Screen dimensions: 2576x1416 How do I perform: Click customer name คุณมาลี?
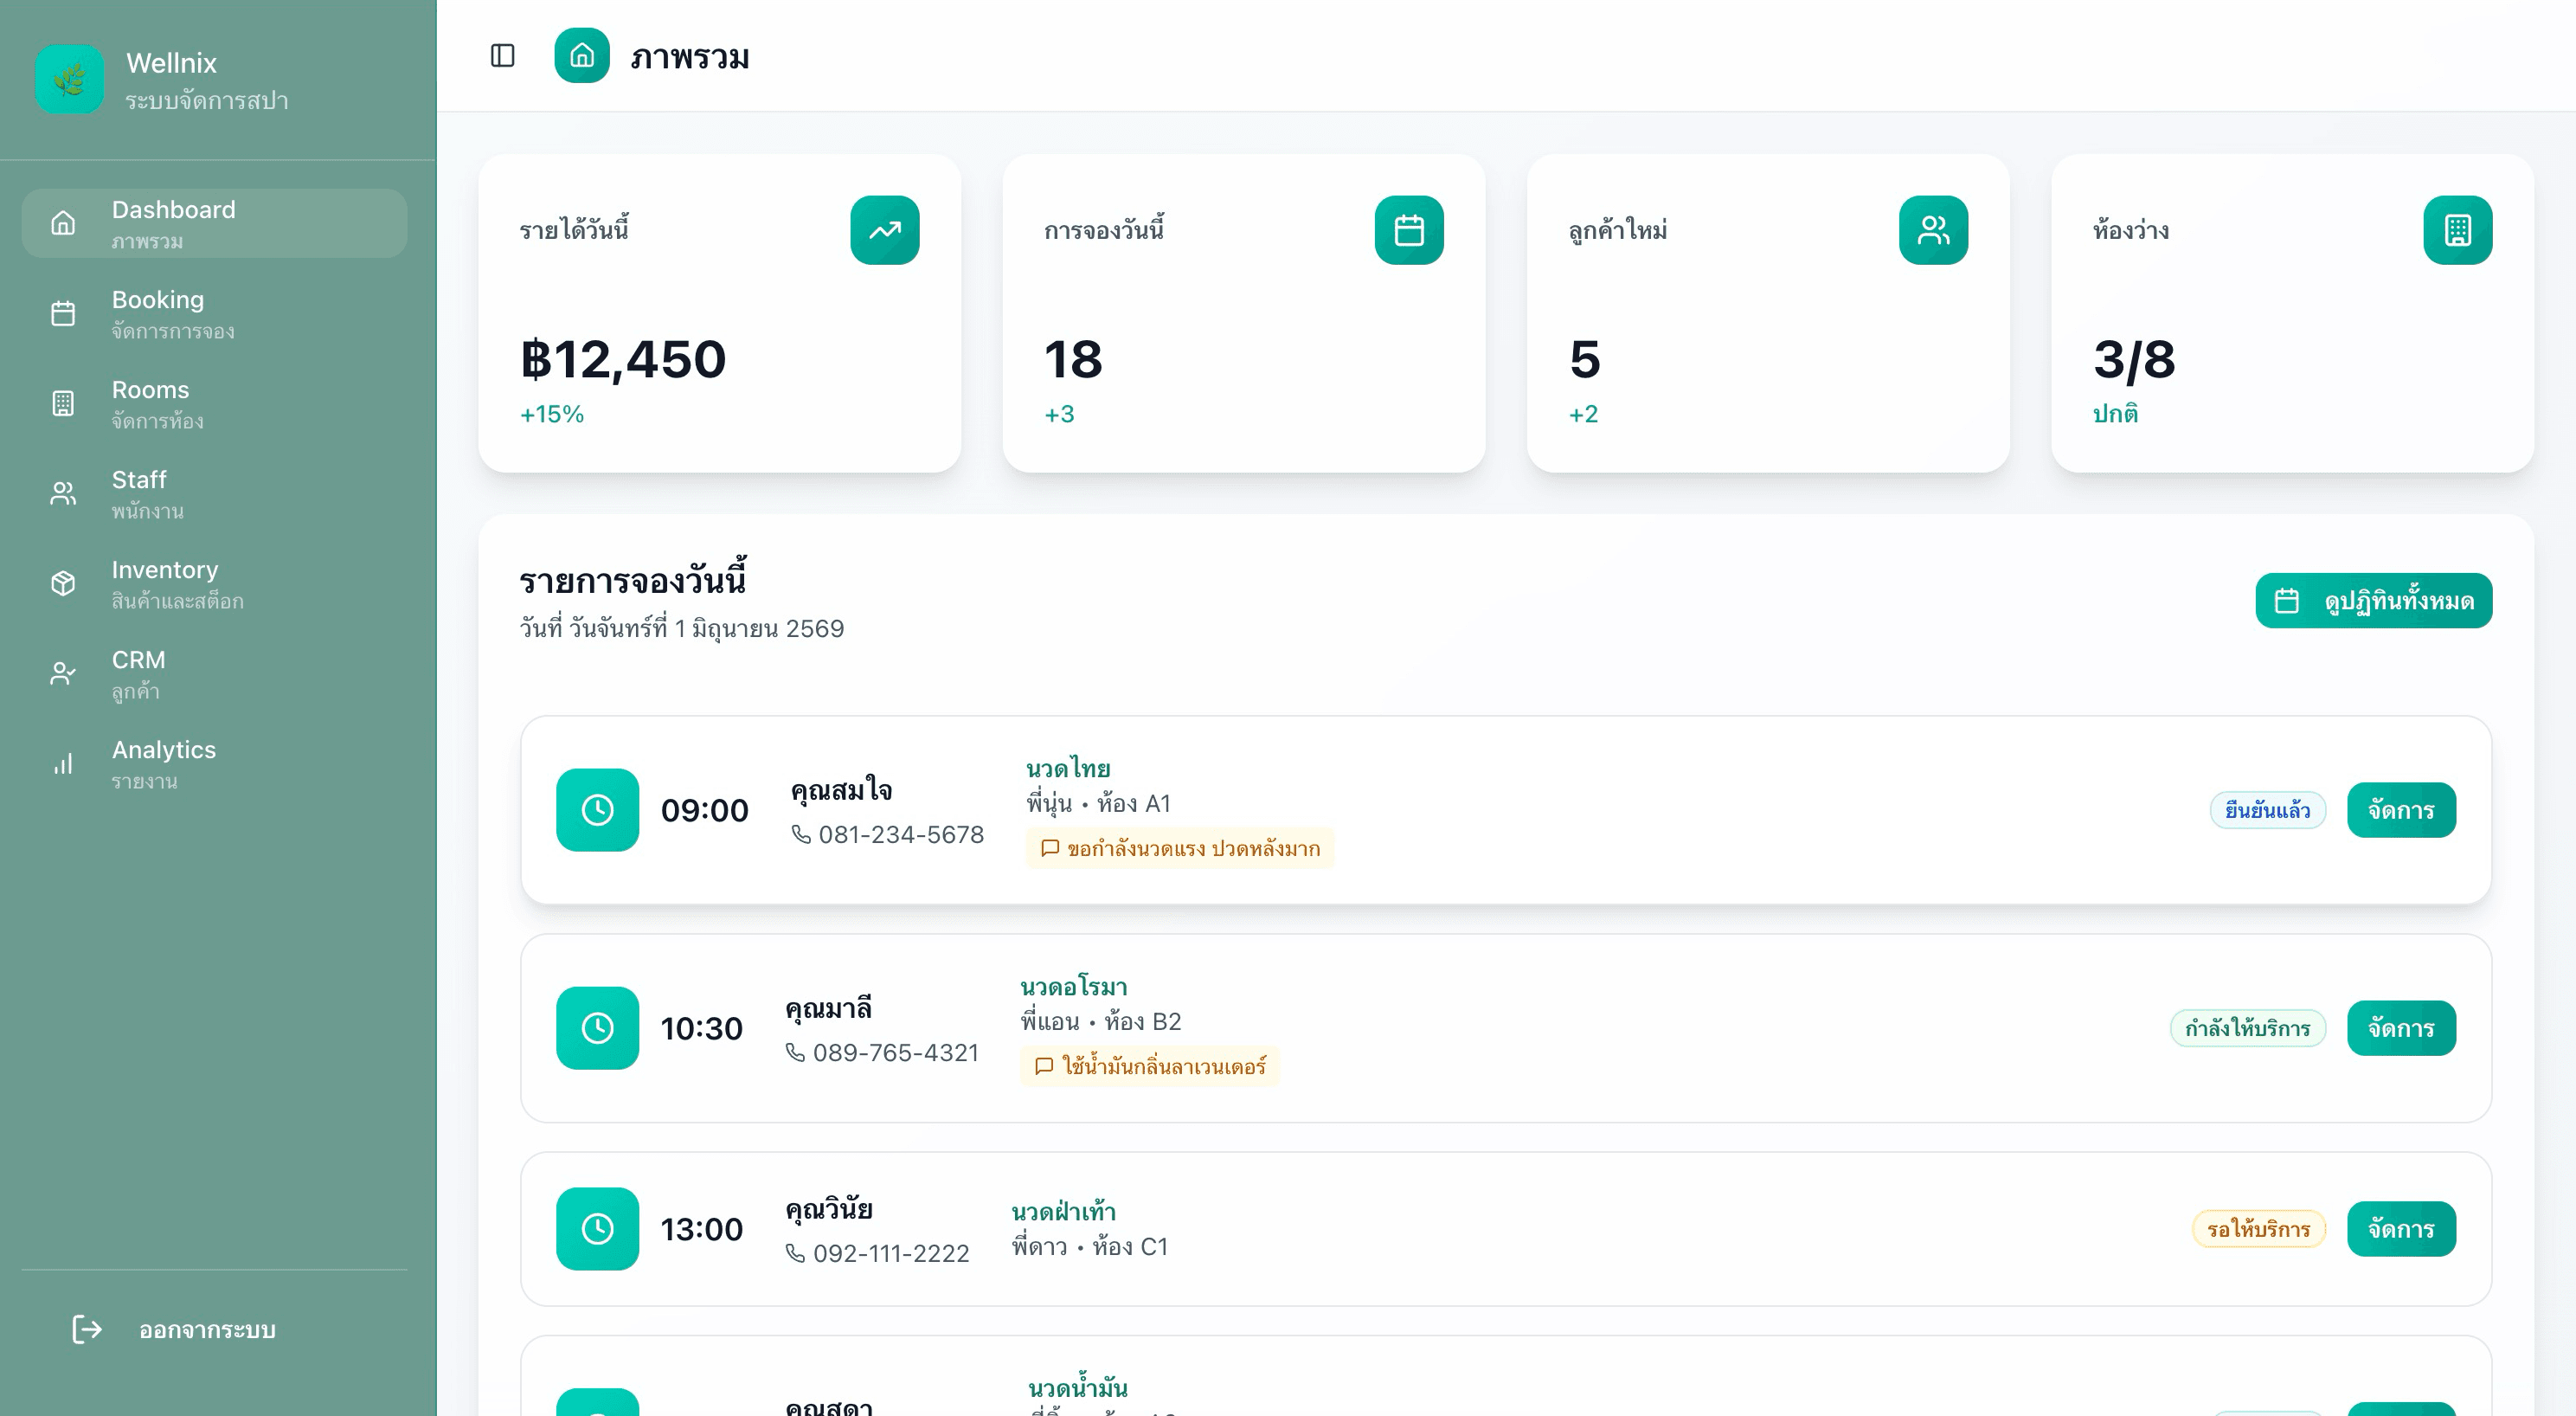click(828, 1009)
